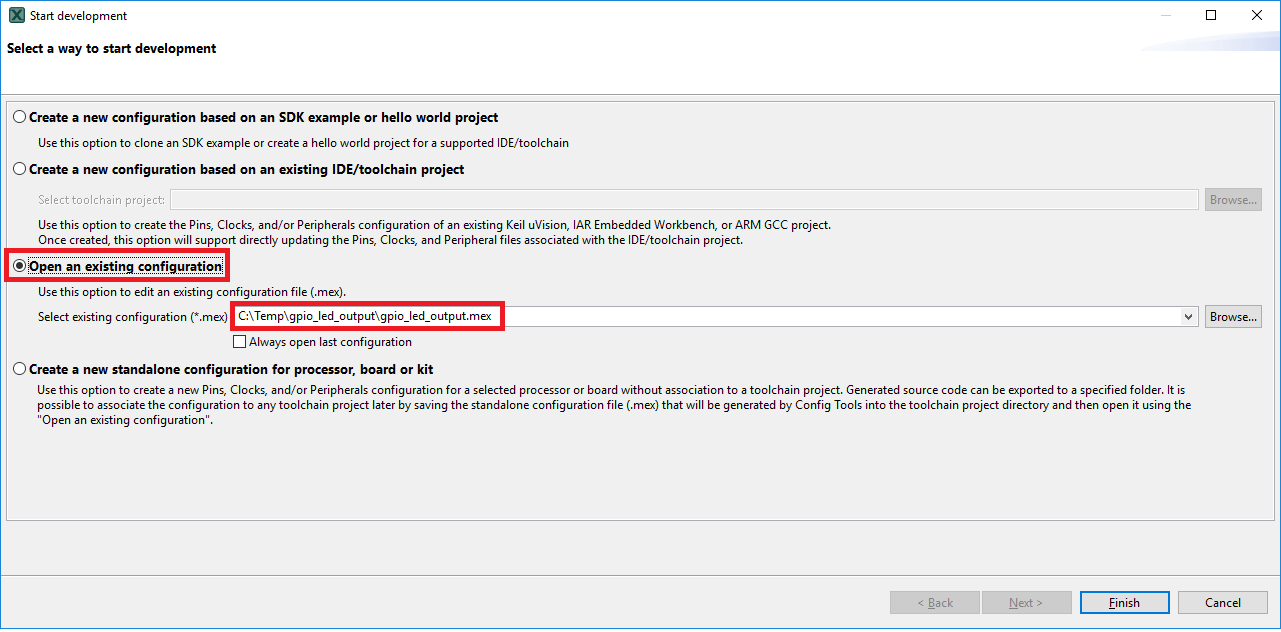Enable the Always open last configuration checkbox
This screenshot has width=1281, height=632.
[x=240, y=342]
